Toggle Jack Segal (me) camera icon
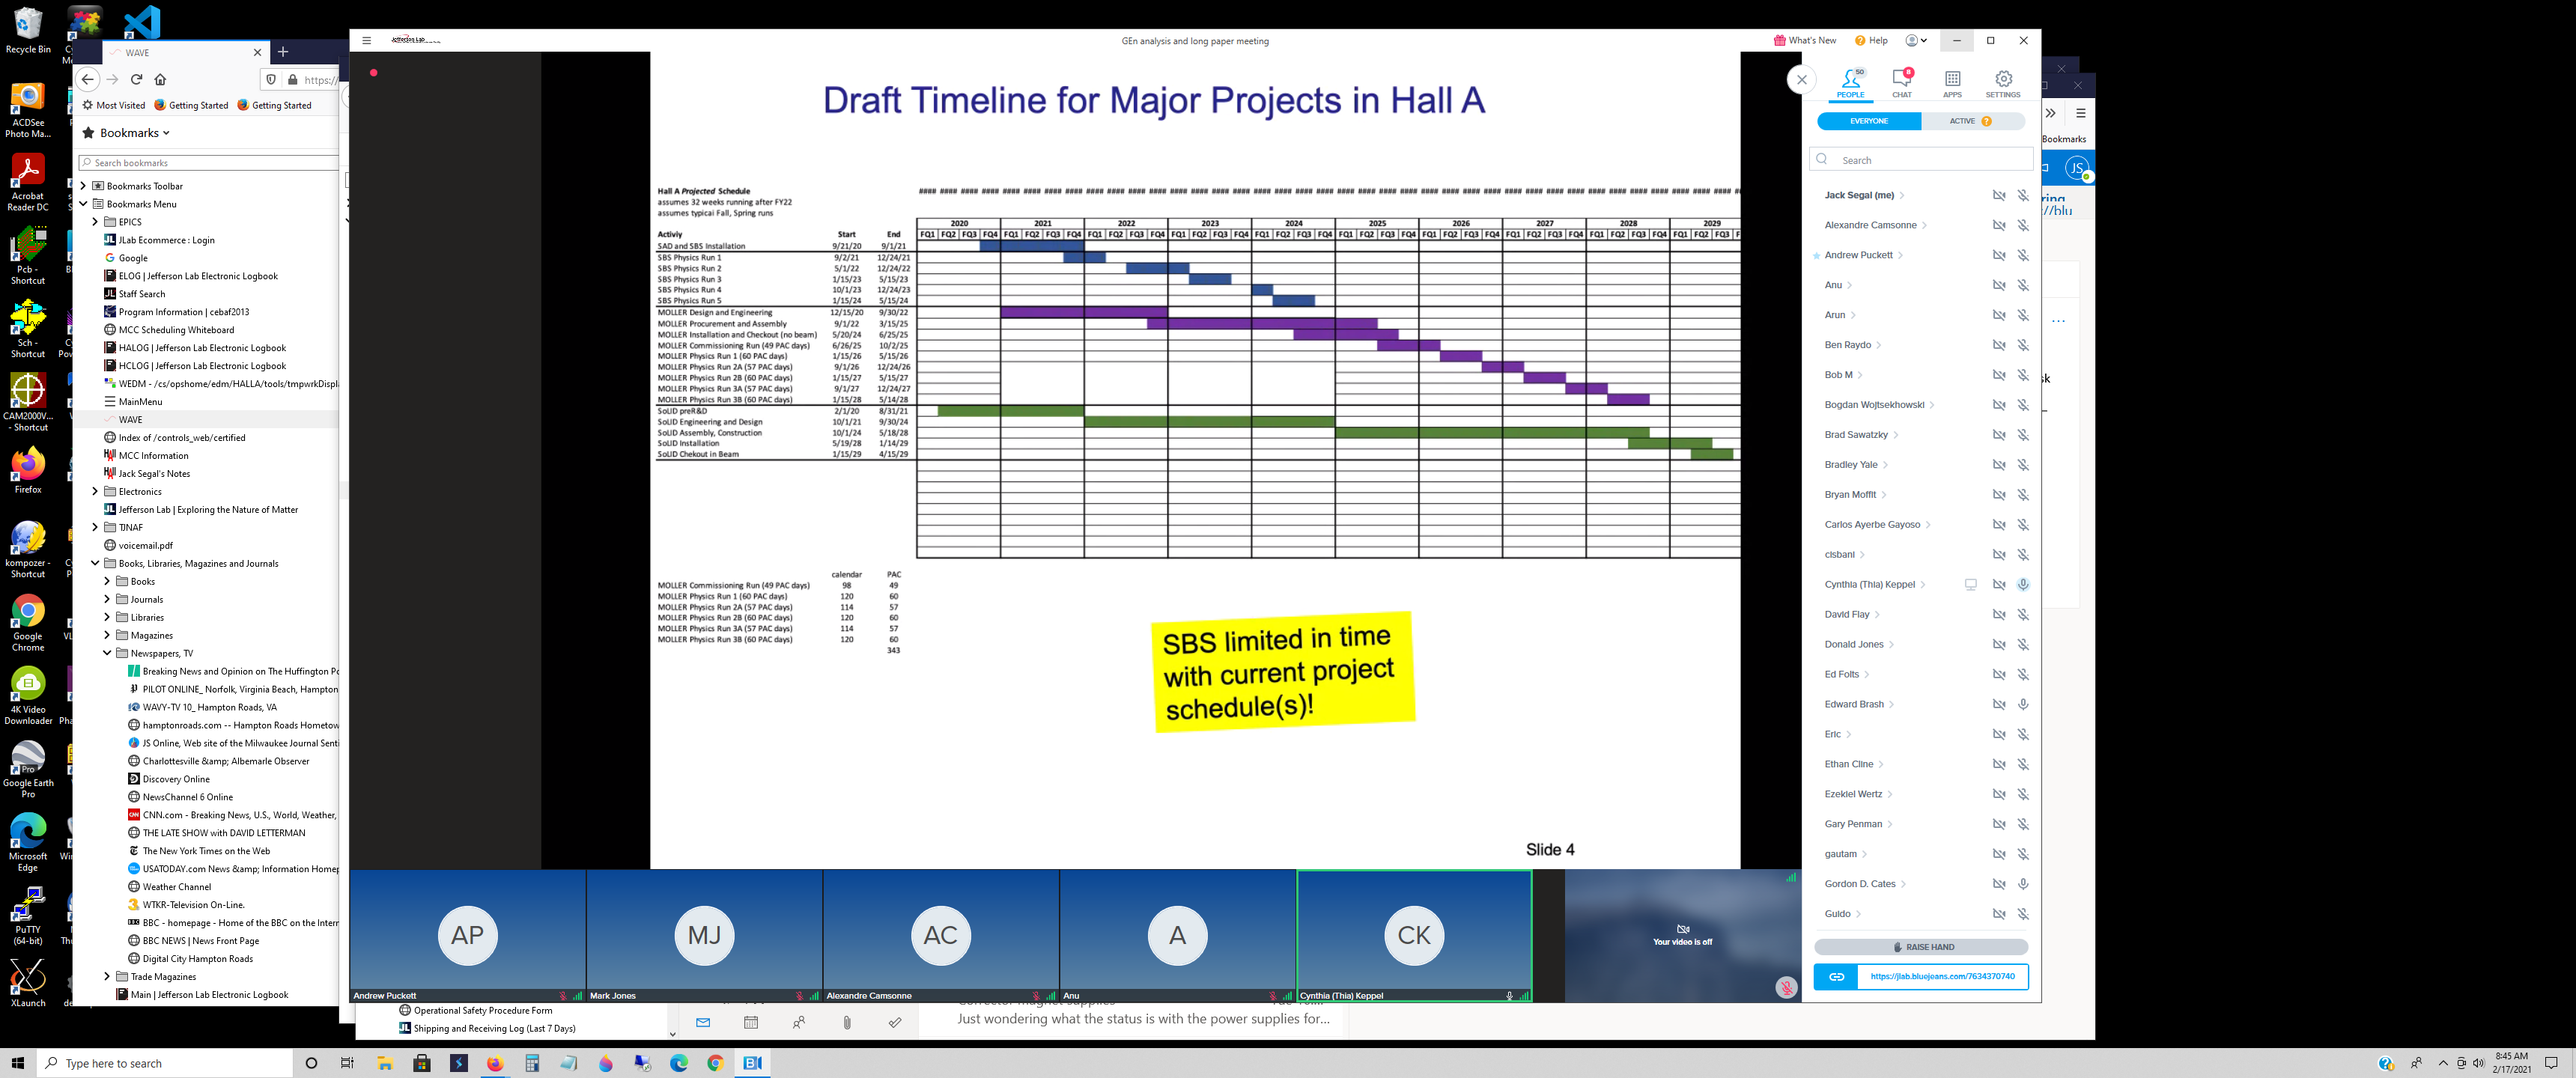 pyautogui.click(x=1998, y=196)
